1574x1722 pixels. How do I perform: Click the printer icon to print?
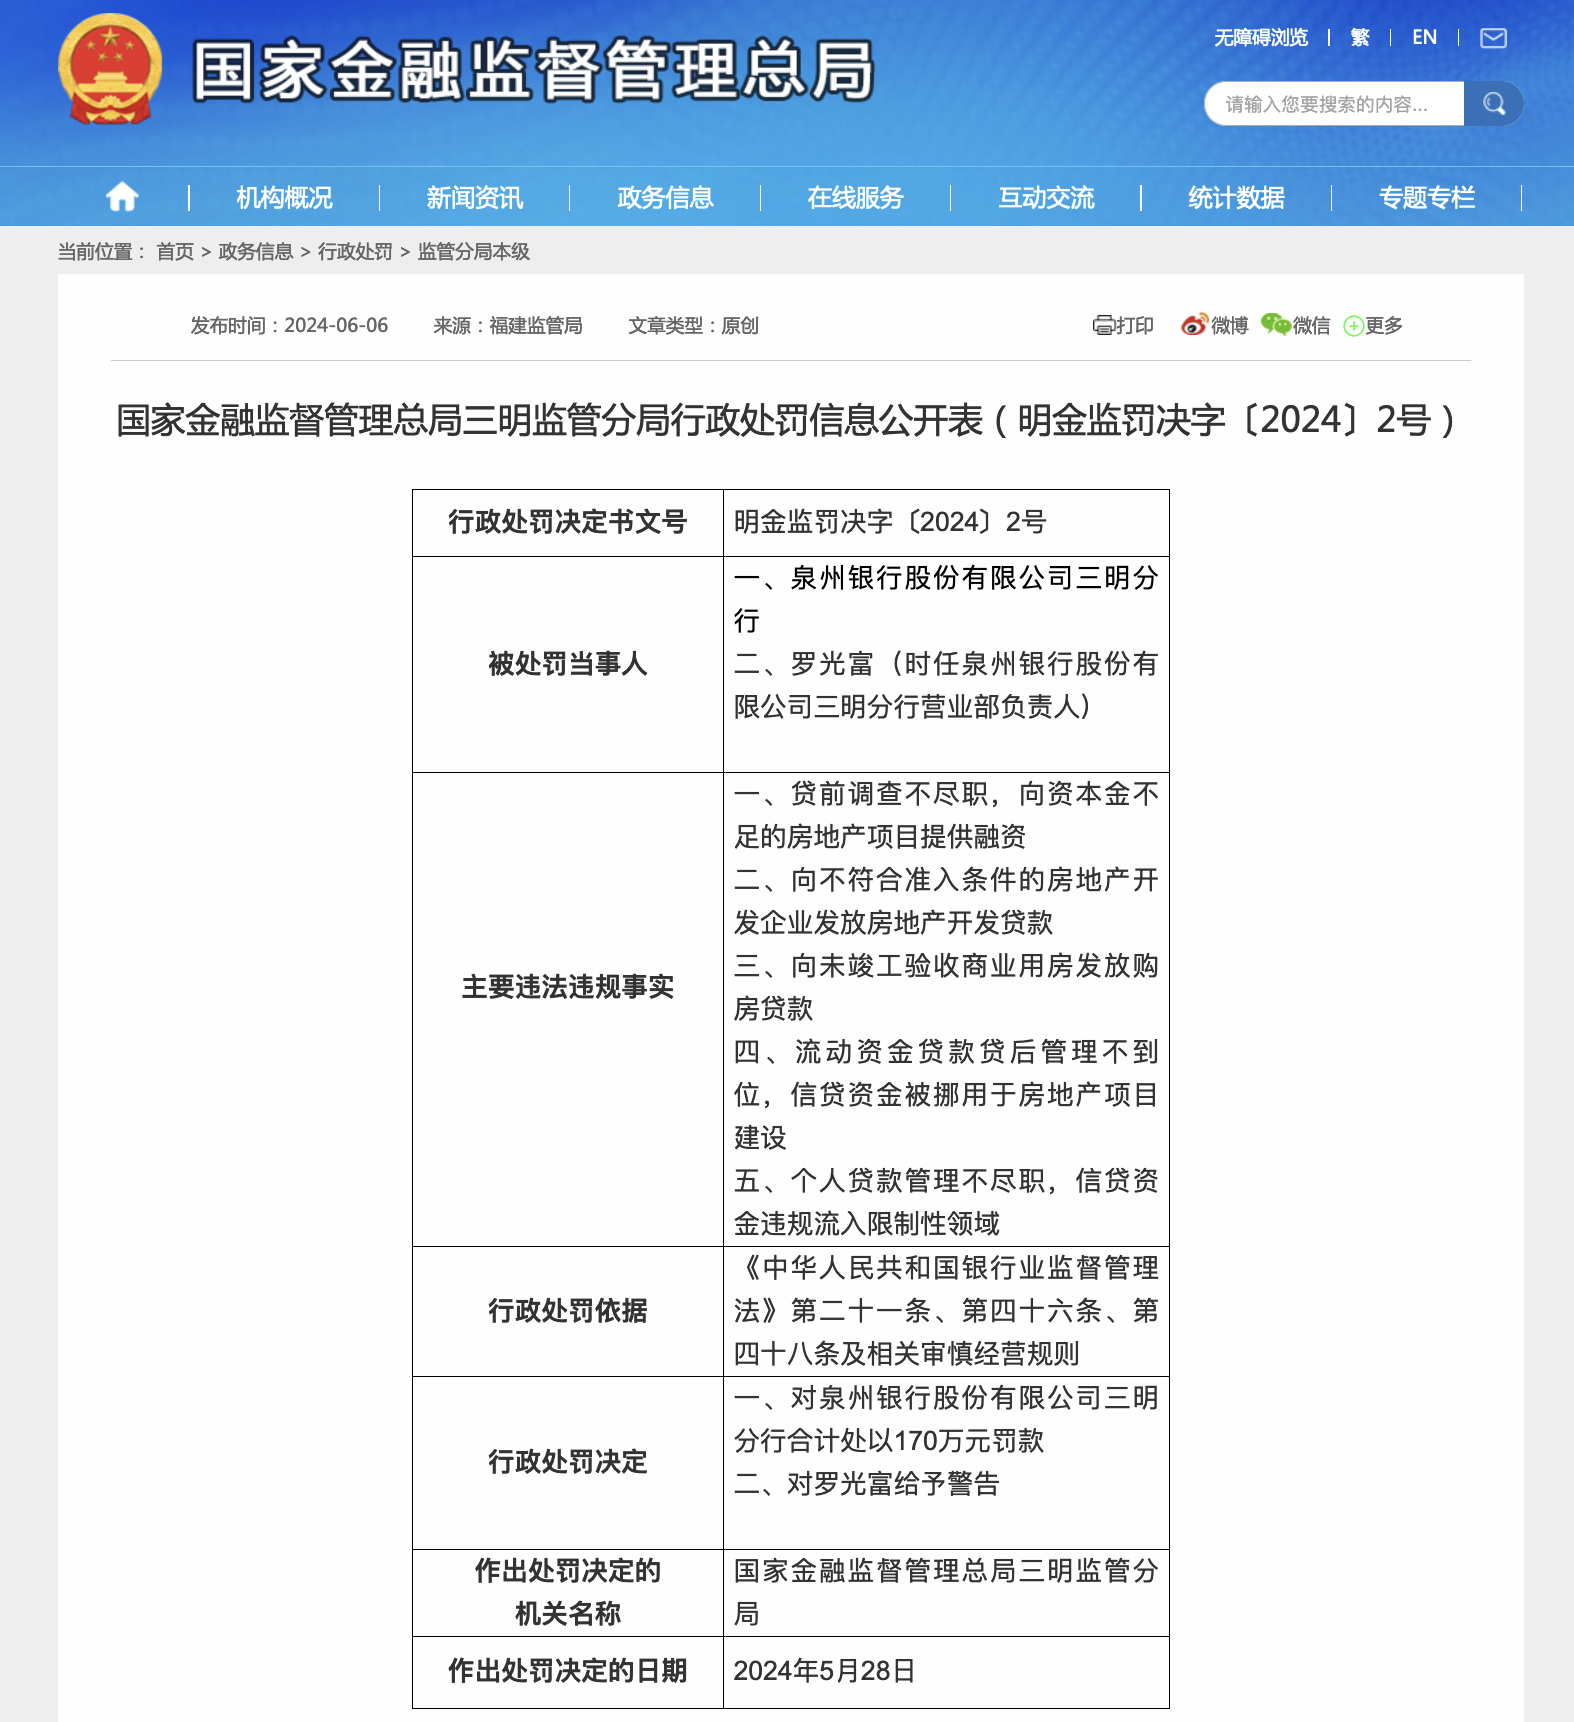click(x=1103, y=325)
